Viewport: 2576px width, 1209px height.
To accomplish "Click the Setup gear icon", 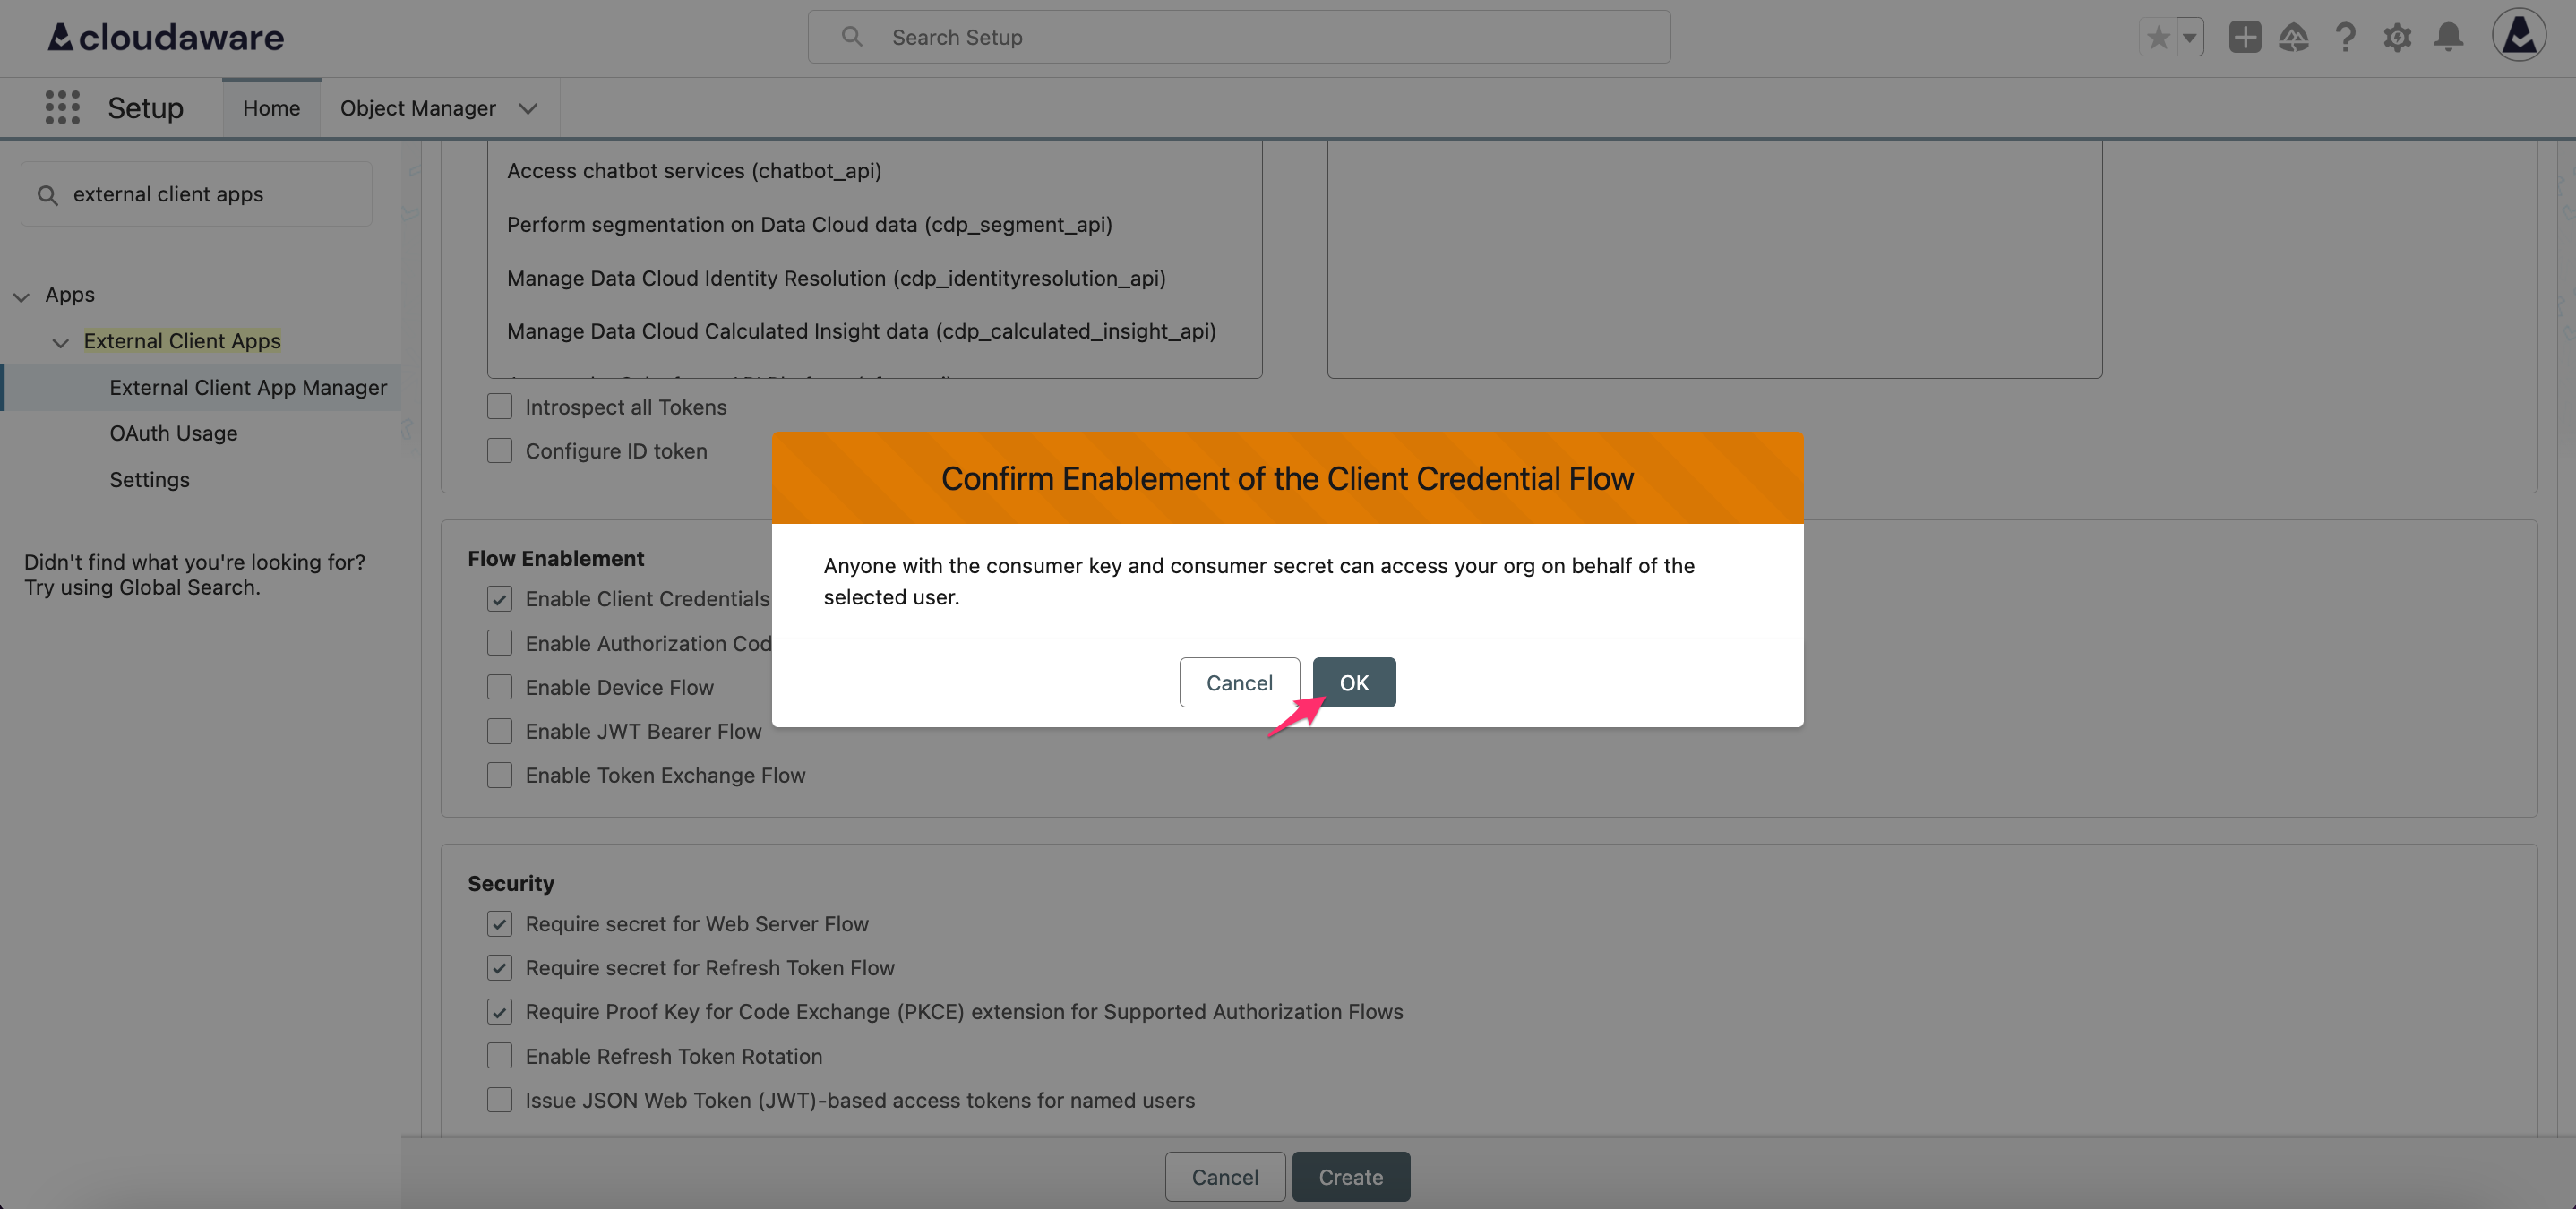I will pyautogui.click(x=2397, y=37).
